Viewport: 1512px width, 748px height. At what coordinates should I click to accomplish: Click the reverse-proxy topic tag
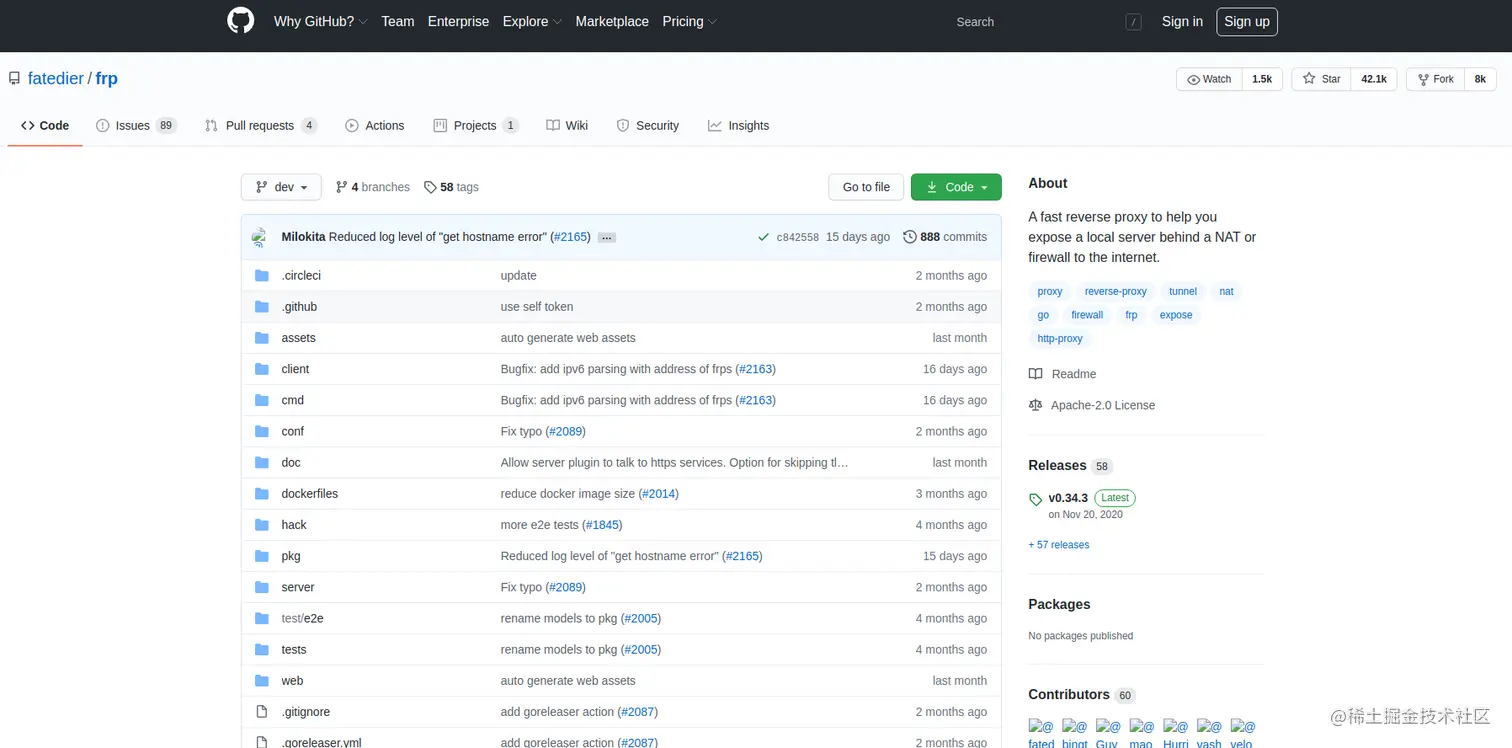click(1115, 291)
